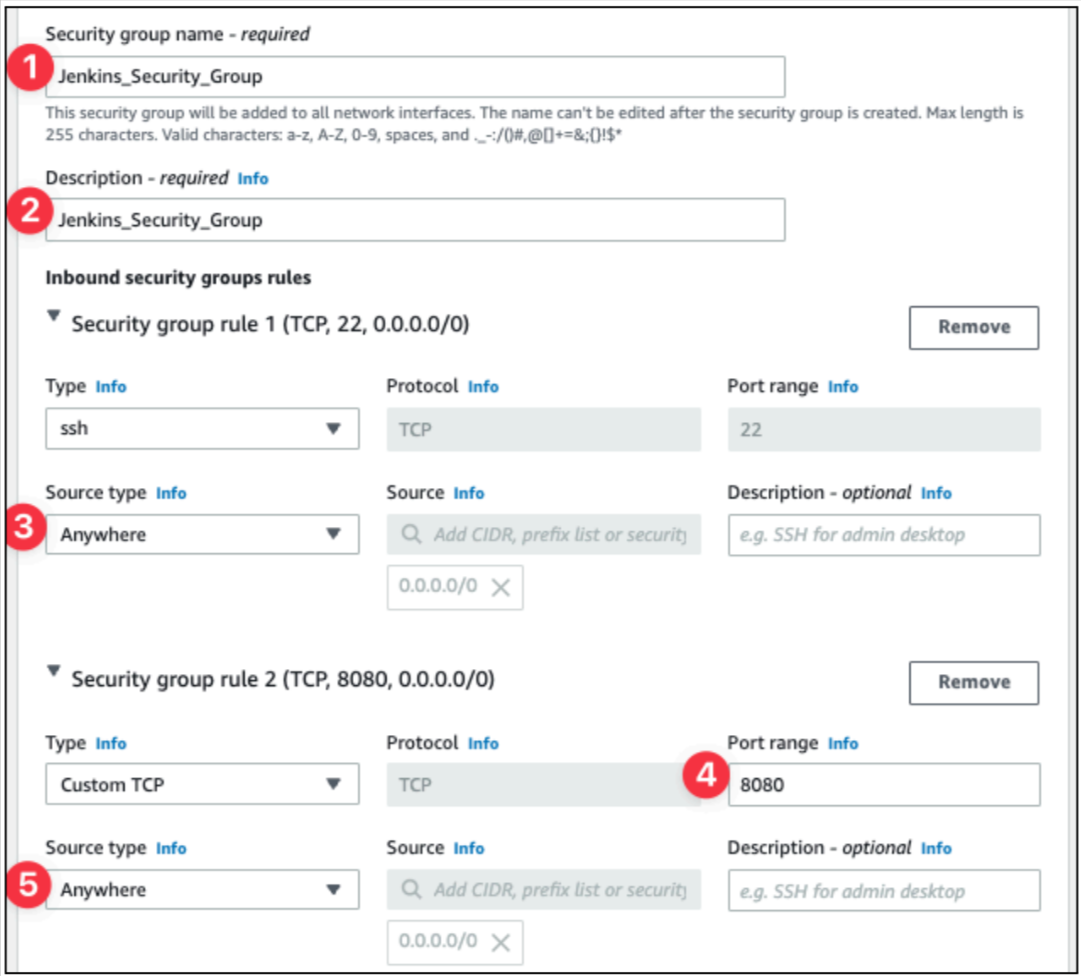The height and width of the screenshot is (976, 1081).
Task: Focus the Jenkins_Security_Group Description field
Action: pyautogui.click(x=415, y=220)
